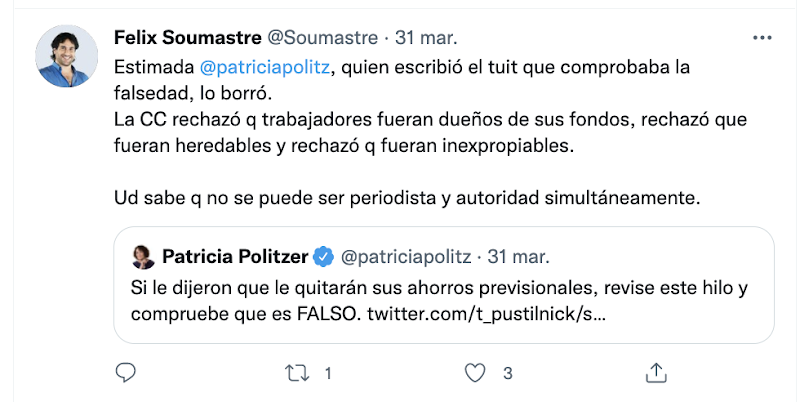Screen dimensions: 800x402
Task: Click the @patriciapolitz handle in quoted tweet
Action: point(406,257)
